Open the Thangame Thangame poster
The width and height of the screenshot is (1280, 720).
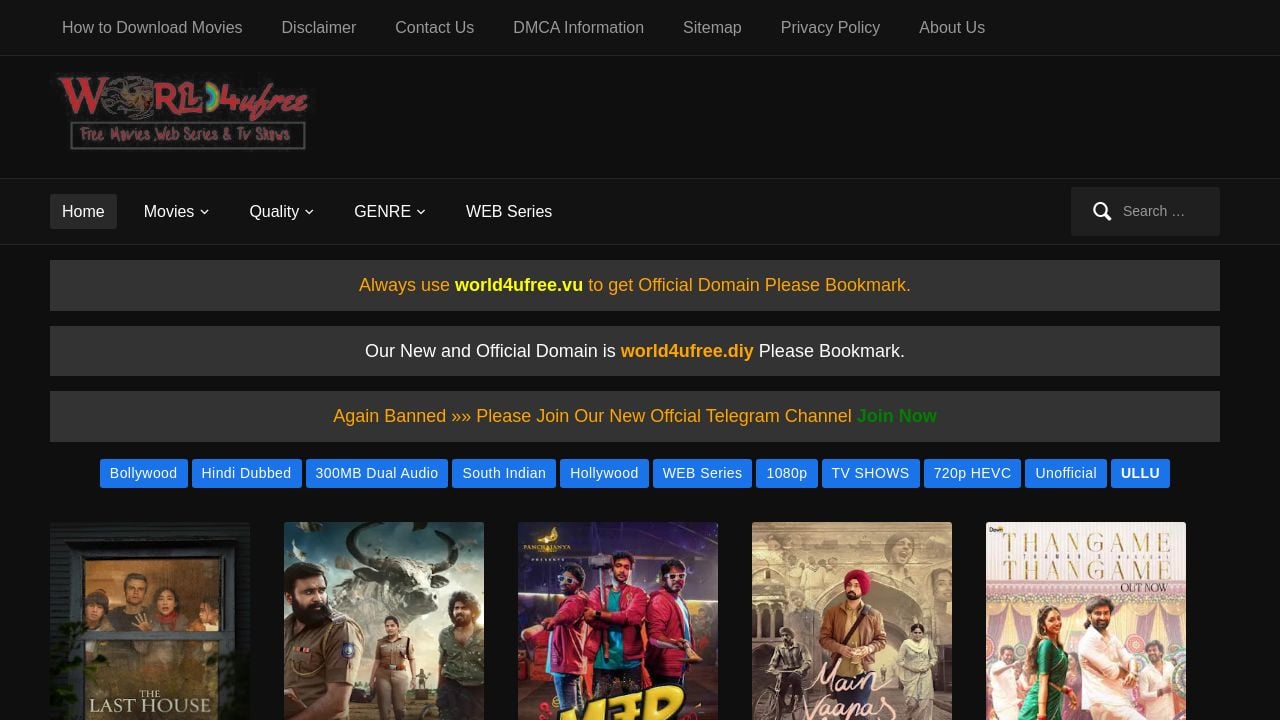point(1086,621)
